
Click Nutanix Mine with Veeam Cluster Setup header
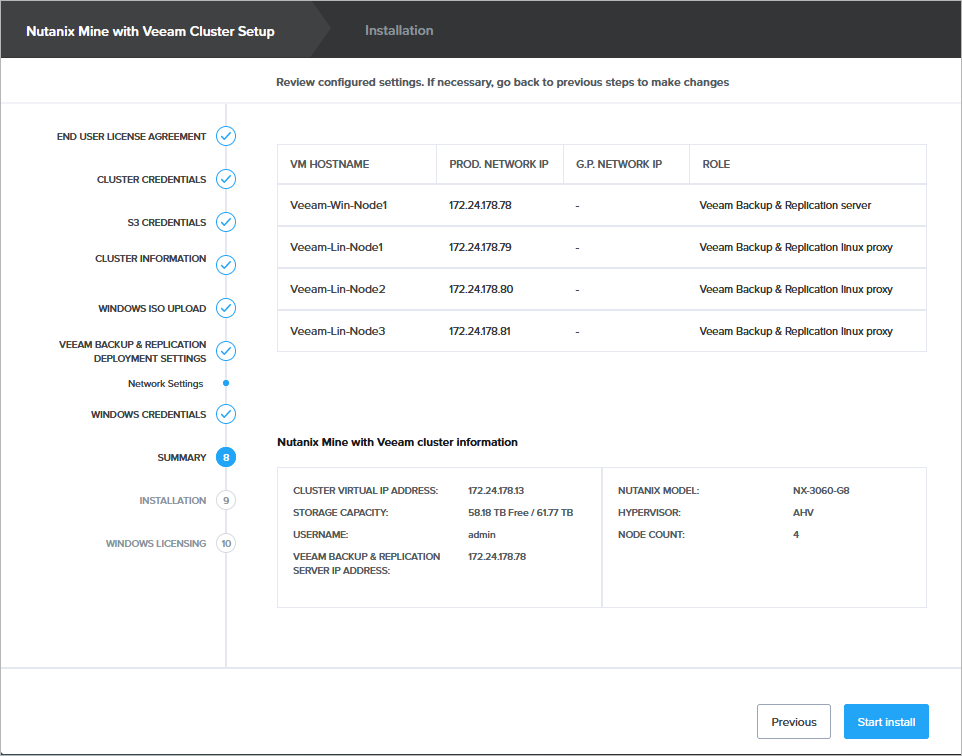pos(150,31)
